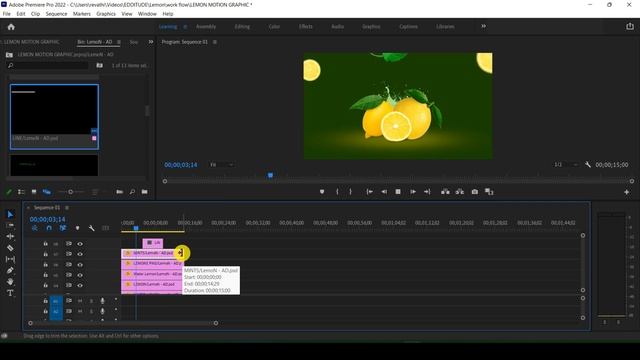
Task: Open Program monitor button editor plus
Action: 627,192
